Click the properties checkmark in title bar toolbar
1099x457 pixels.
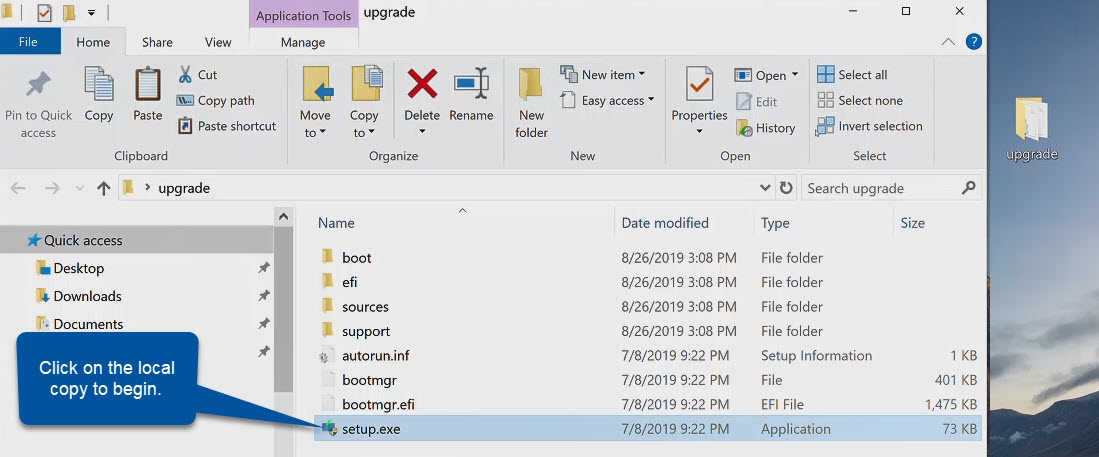point(43,13)
